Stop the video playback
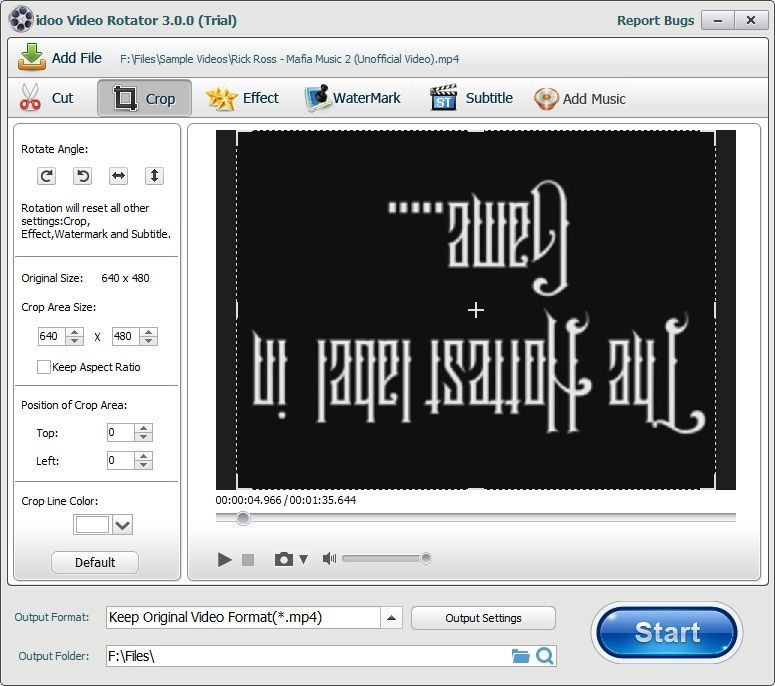Screen dimensions: 775x686 (248, 559)
